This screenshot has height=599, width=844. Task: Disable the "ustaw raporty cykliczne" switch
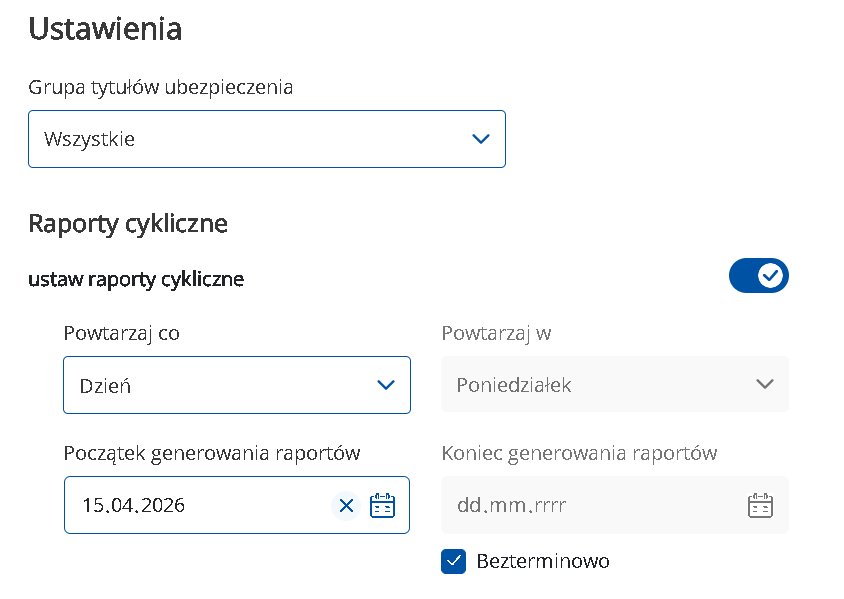759,276
